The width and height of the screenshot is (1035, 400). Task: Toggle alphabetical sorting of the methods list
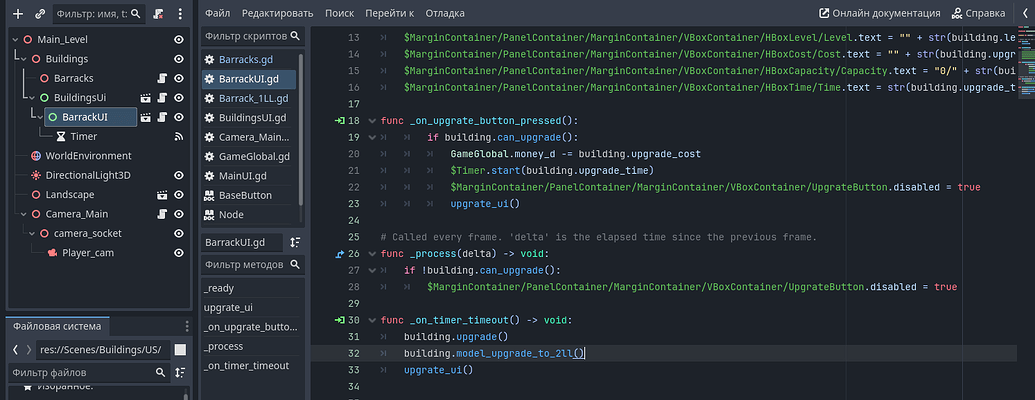point(296,242)
